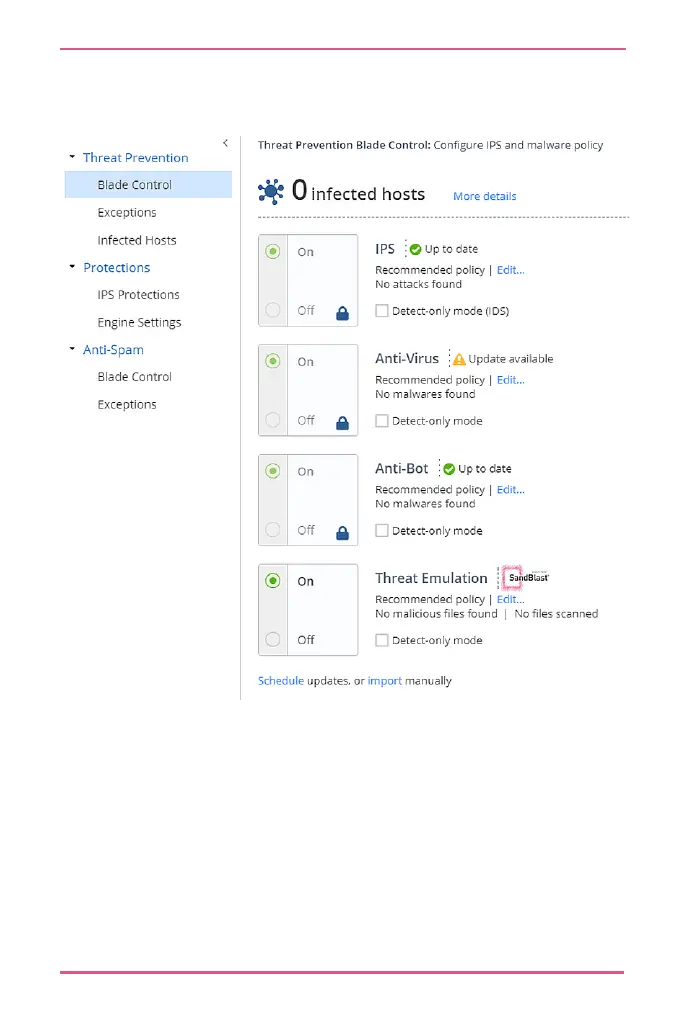Click the Threat Emulation blade title
The image size is (680, 1021).
(x=431, y=578)
